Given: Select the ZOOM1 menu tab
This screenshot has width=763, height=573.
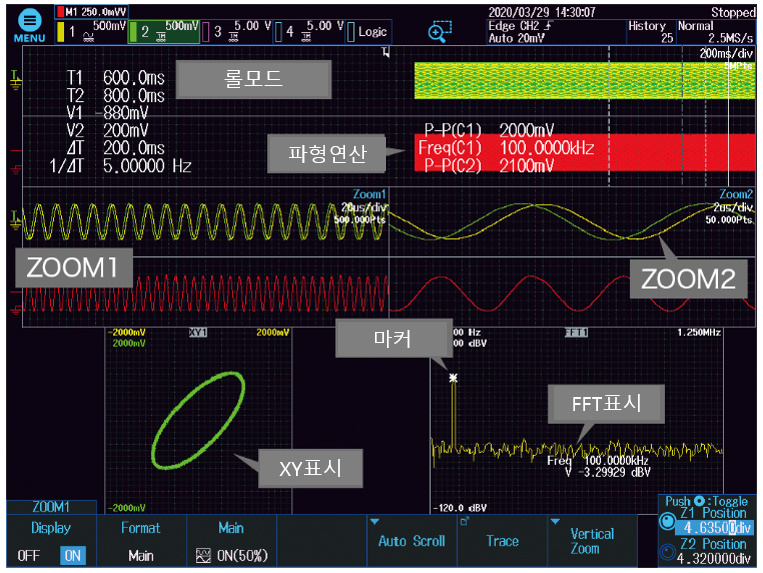Looking at the screenshot, I should [x=51, y=507].
